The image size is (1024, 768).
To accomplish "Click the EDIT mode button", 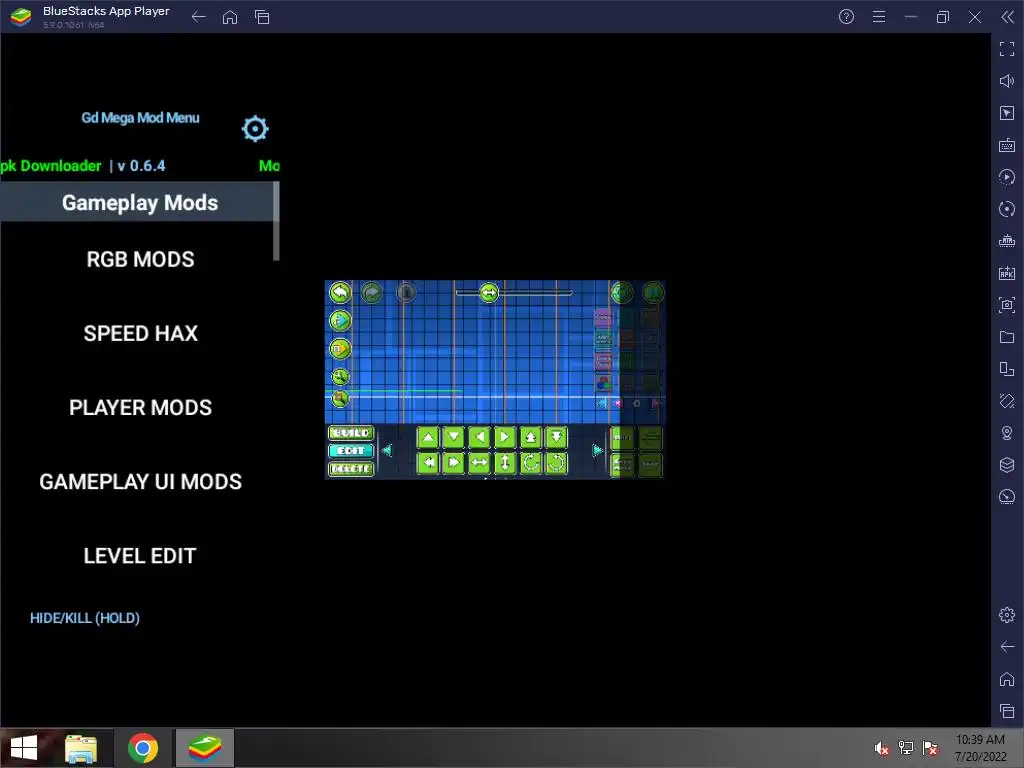I will [x=351, y=451].
